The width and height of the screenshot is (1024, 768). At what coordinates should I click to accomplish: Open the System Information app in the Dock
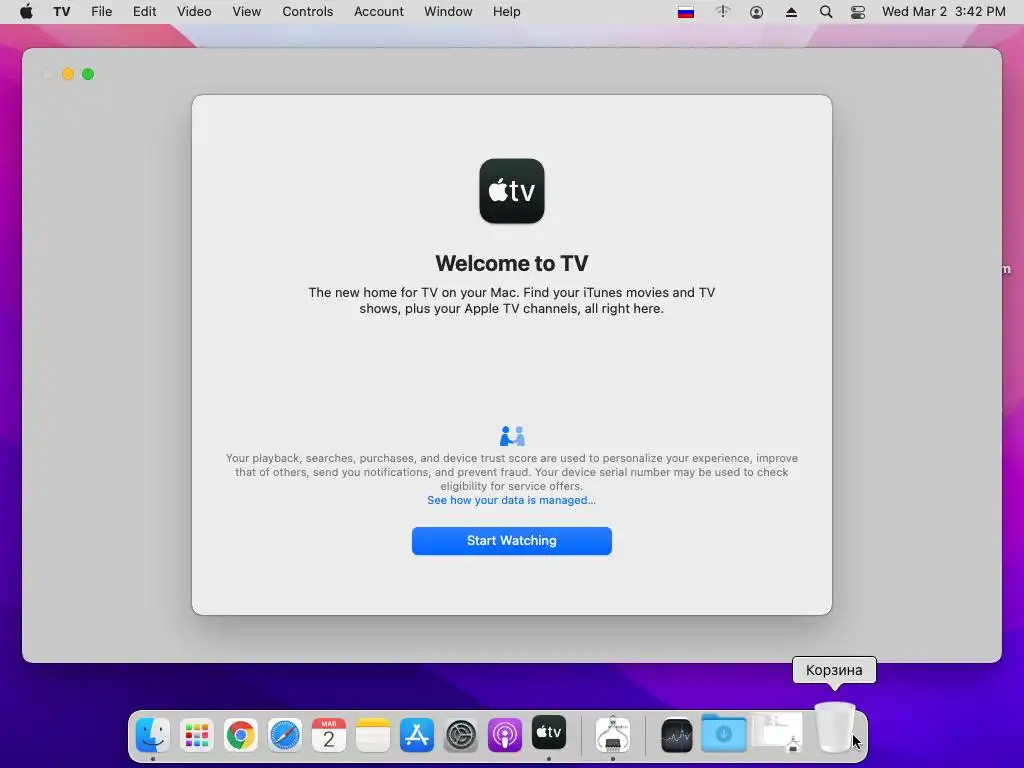tap(613, 734)
